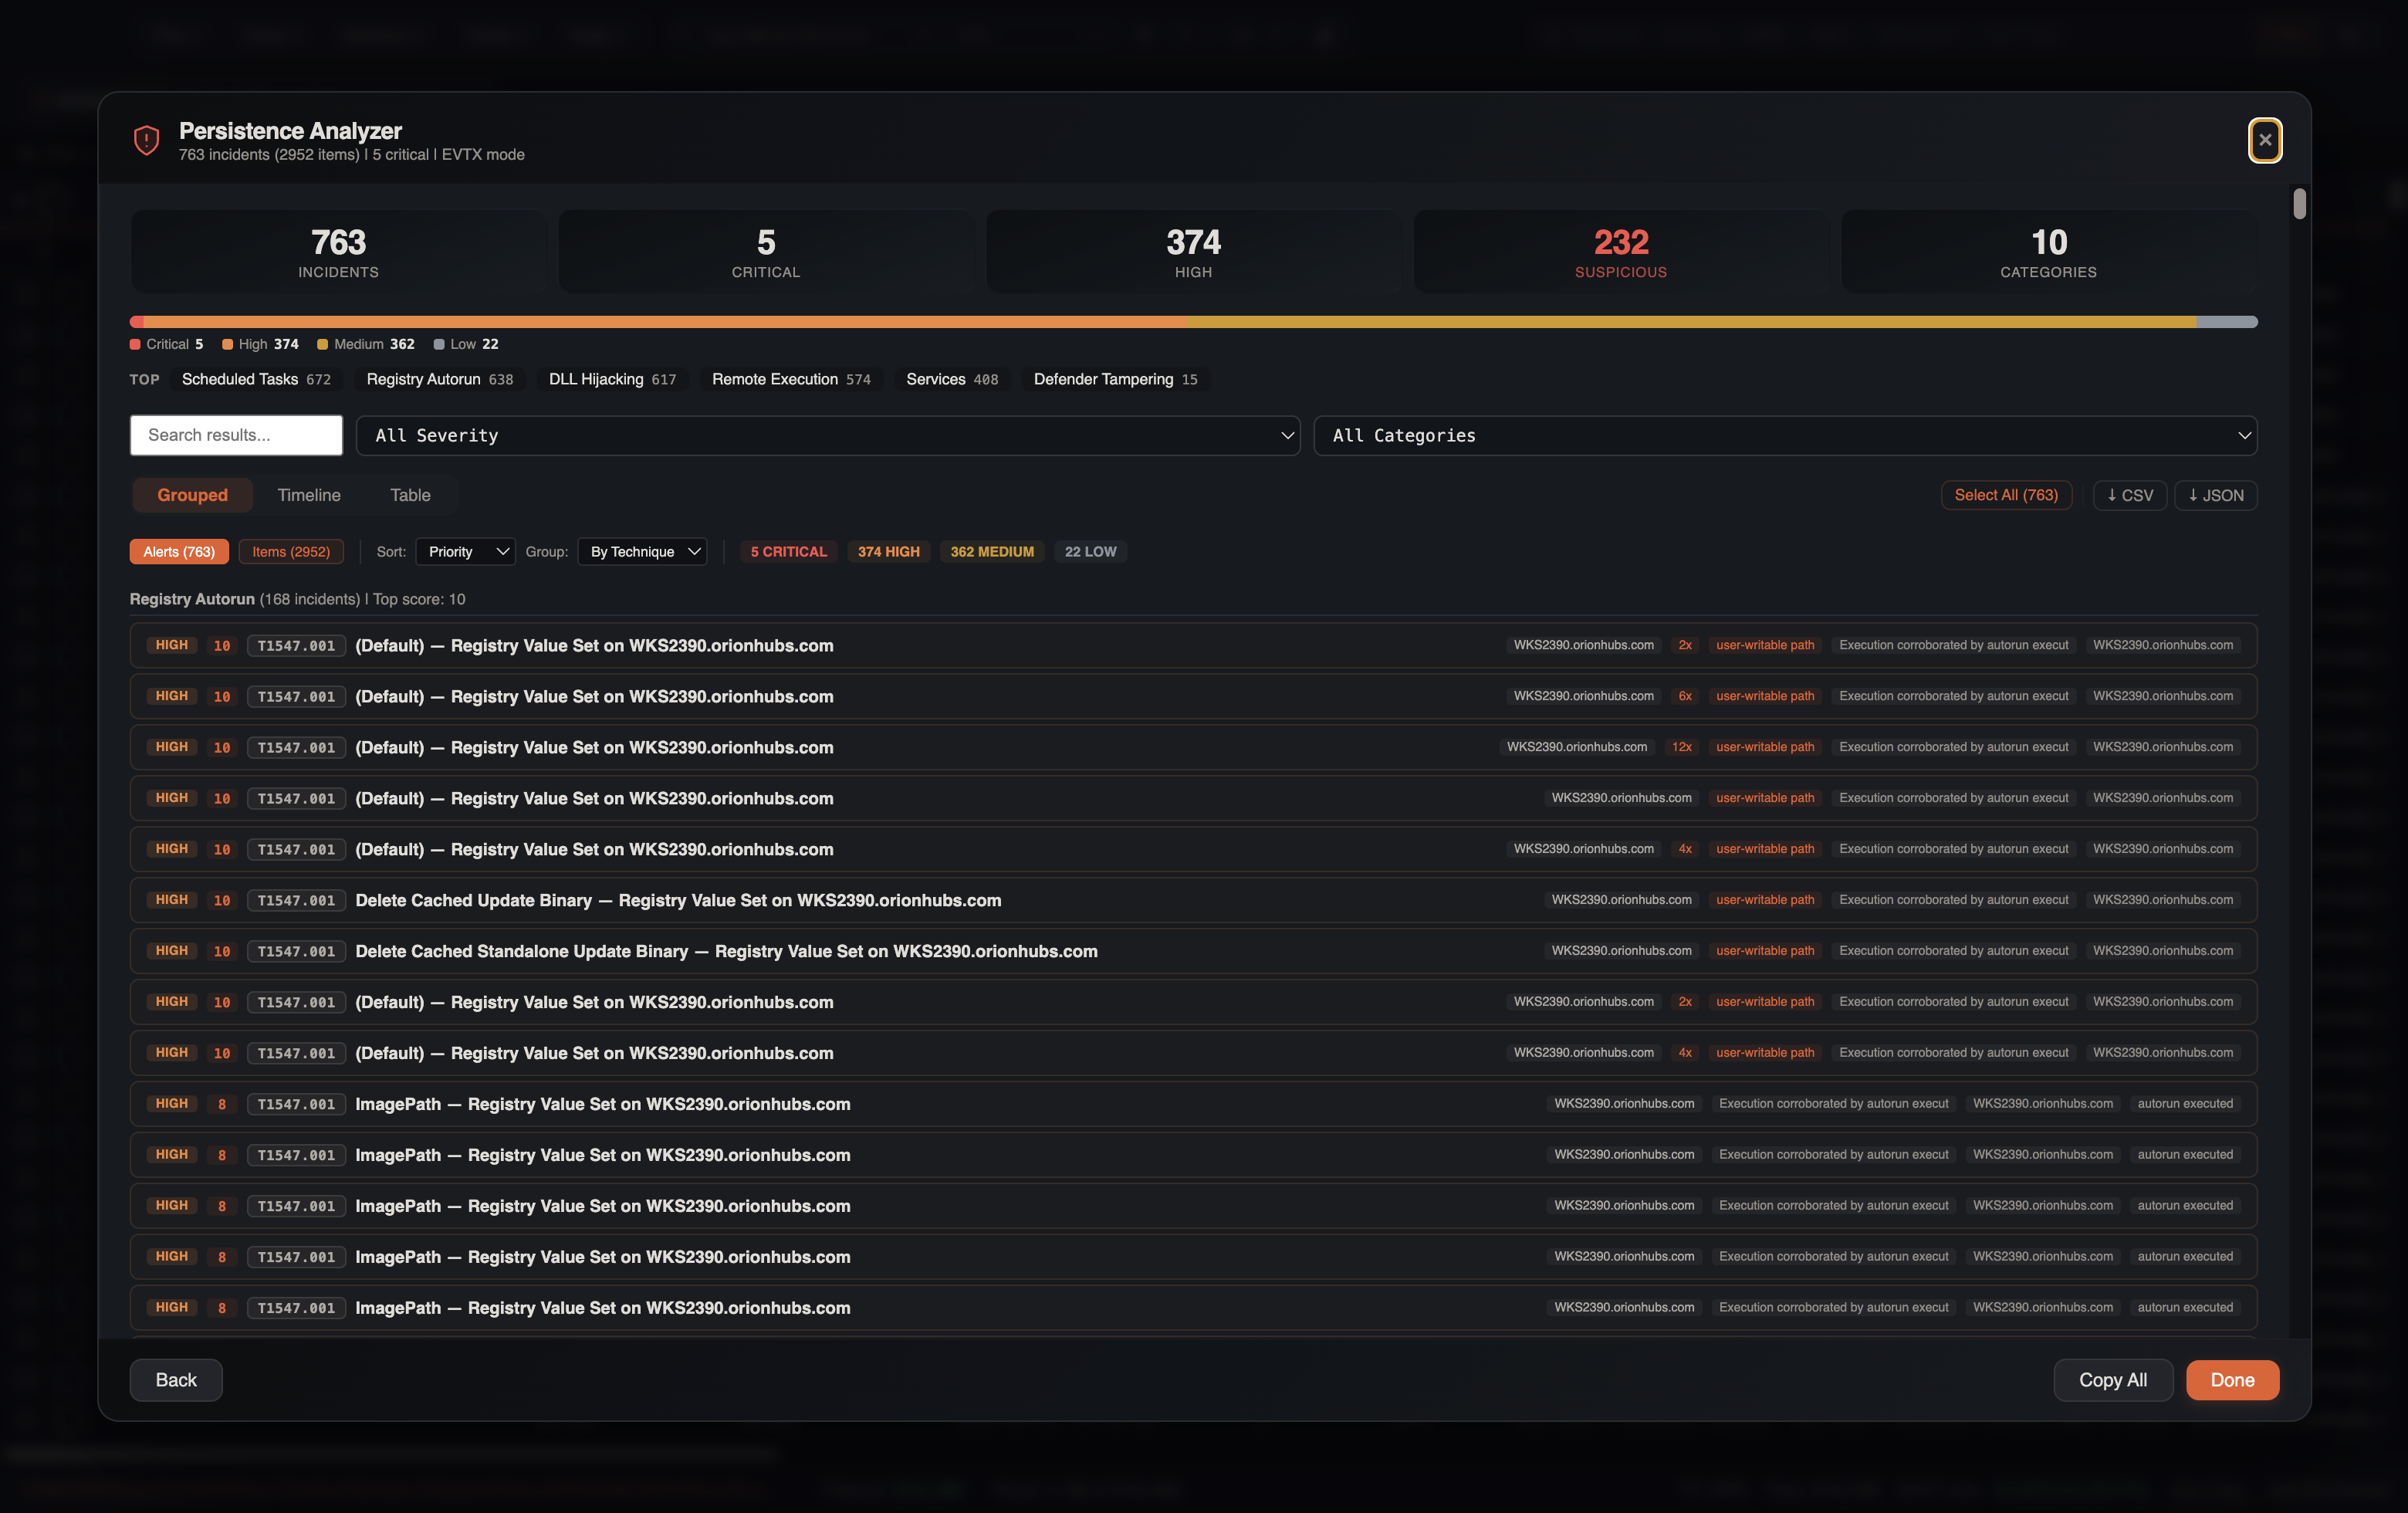This screenshot has height=1513, width=2408.
Task: Filter by 5 CRITICAL chip
Action: (x=788, y=551)
